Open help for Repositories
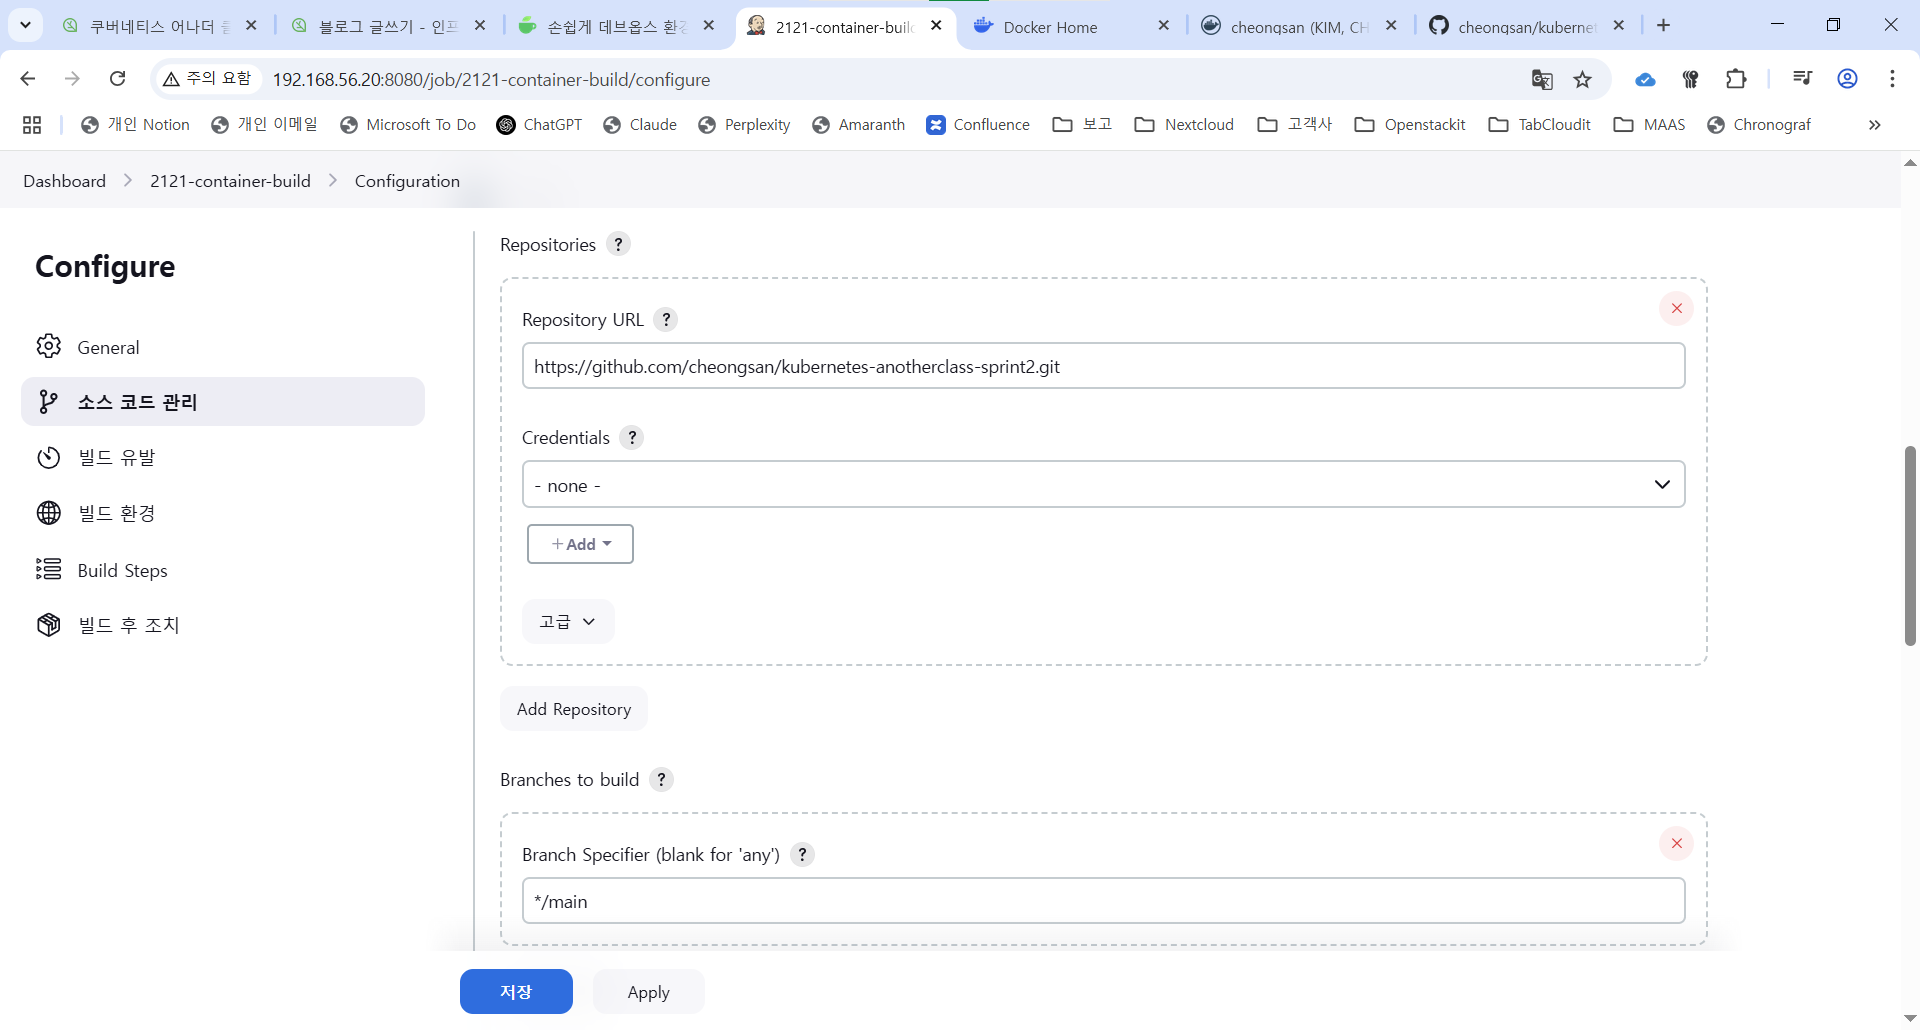This screenshot has width=1920, height=1030. tap(619, 244)
